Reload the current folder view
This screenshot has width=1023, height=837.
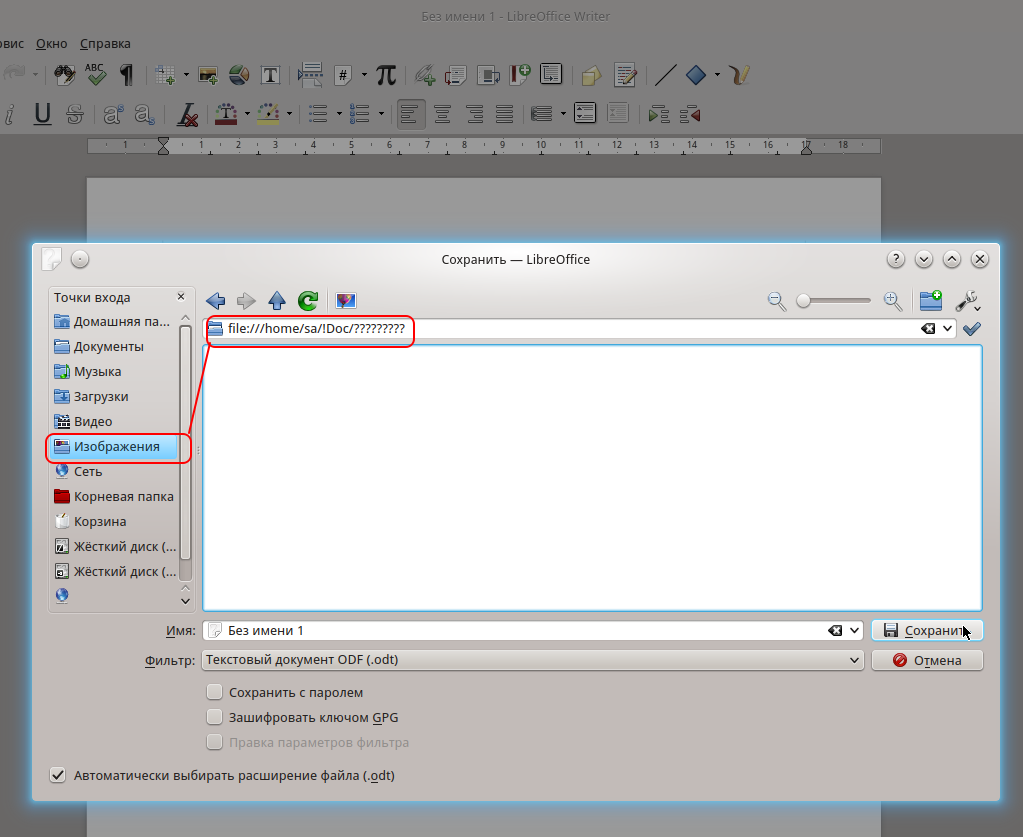[x=308, y=301]
